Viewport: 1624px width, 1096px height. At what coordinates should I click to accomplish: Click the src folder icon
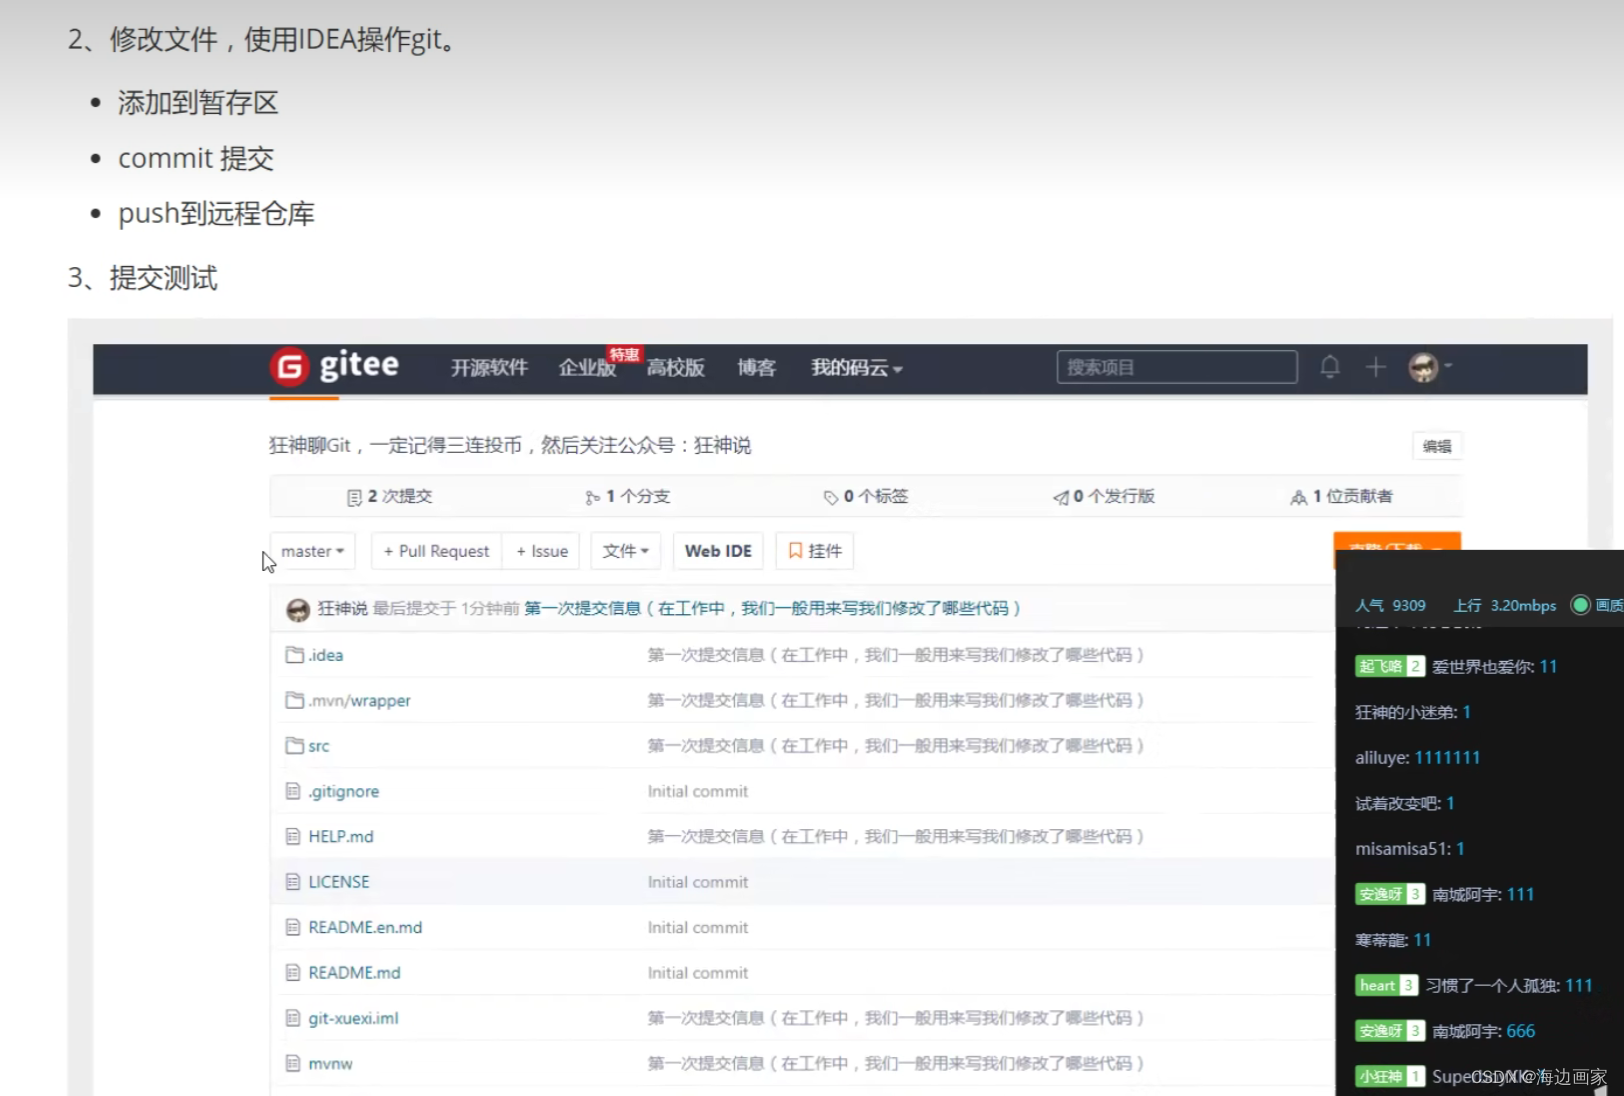[294, 745]
